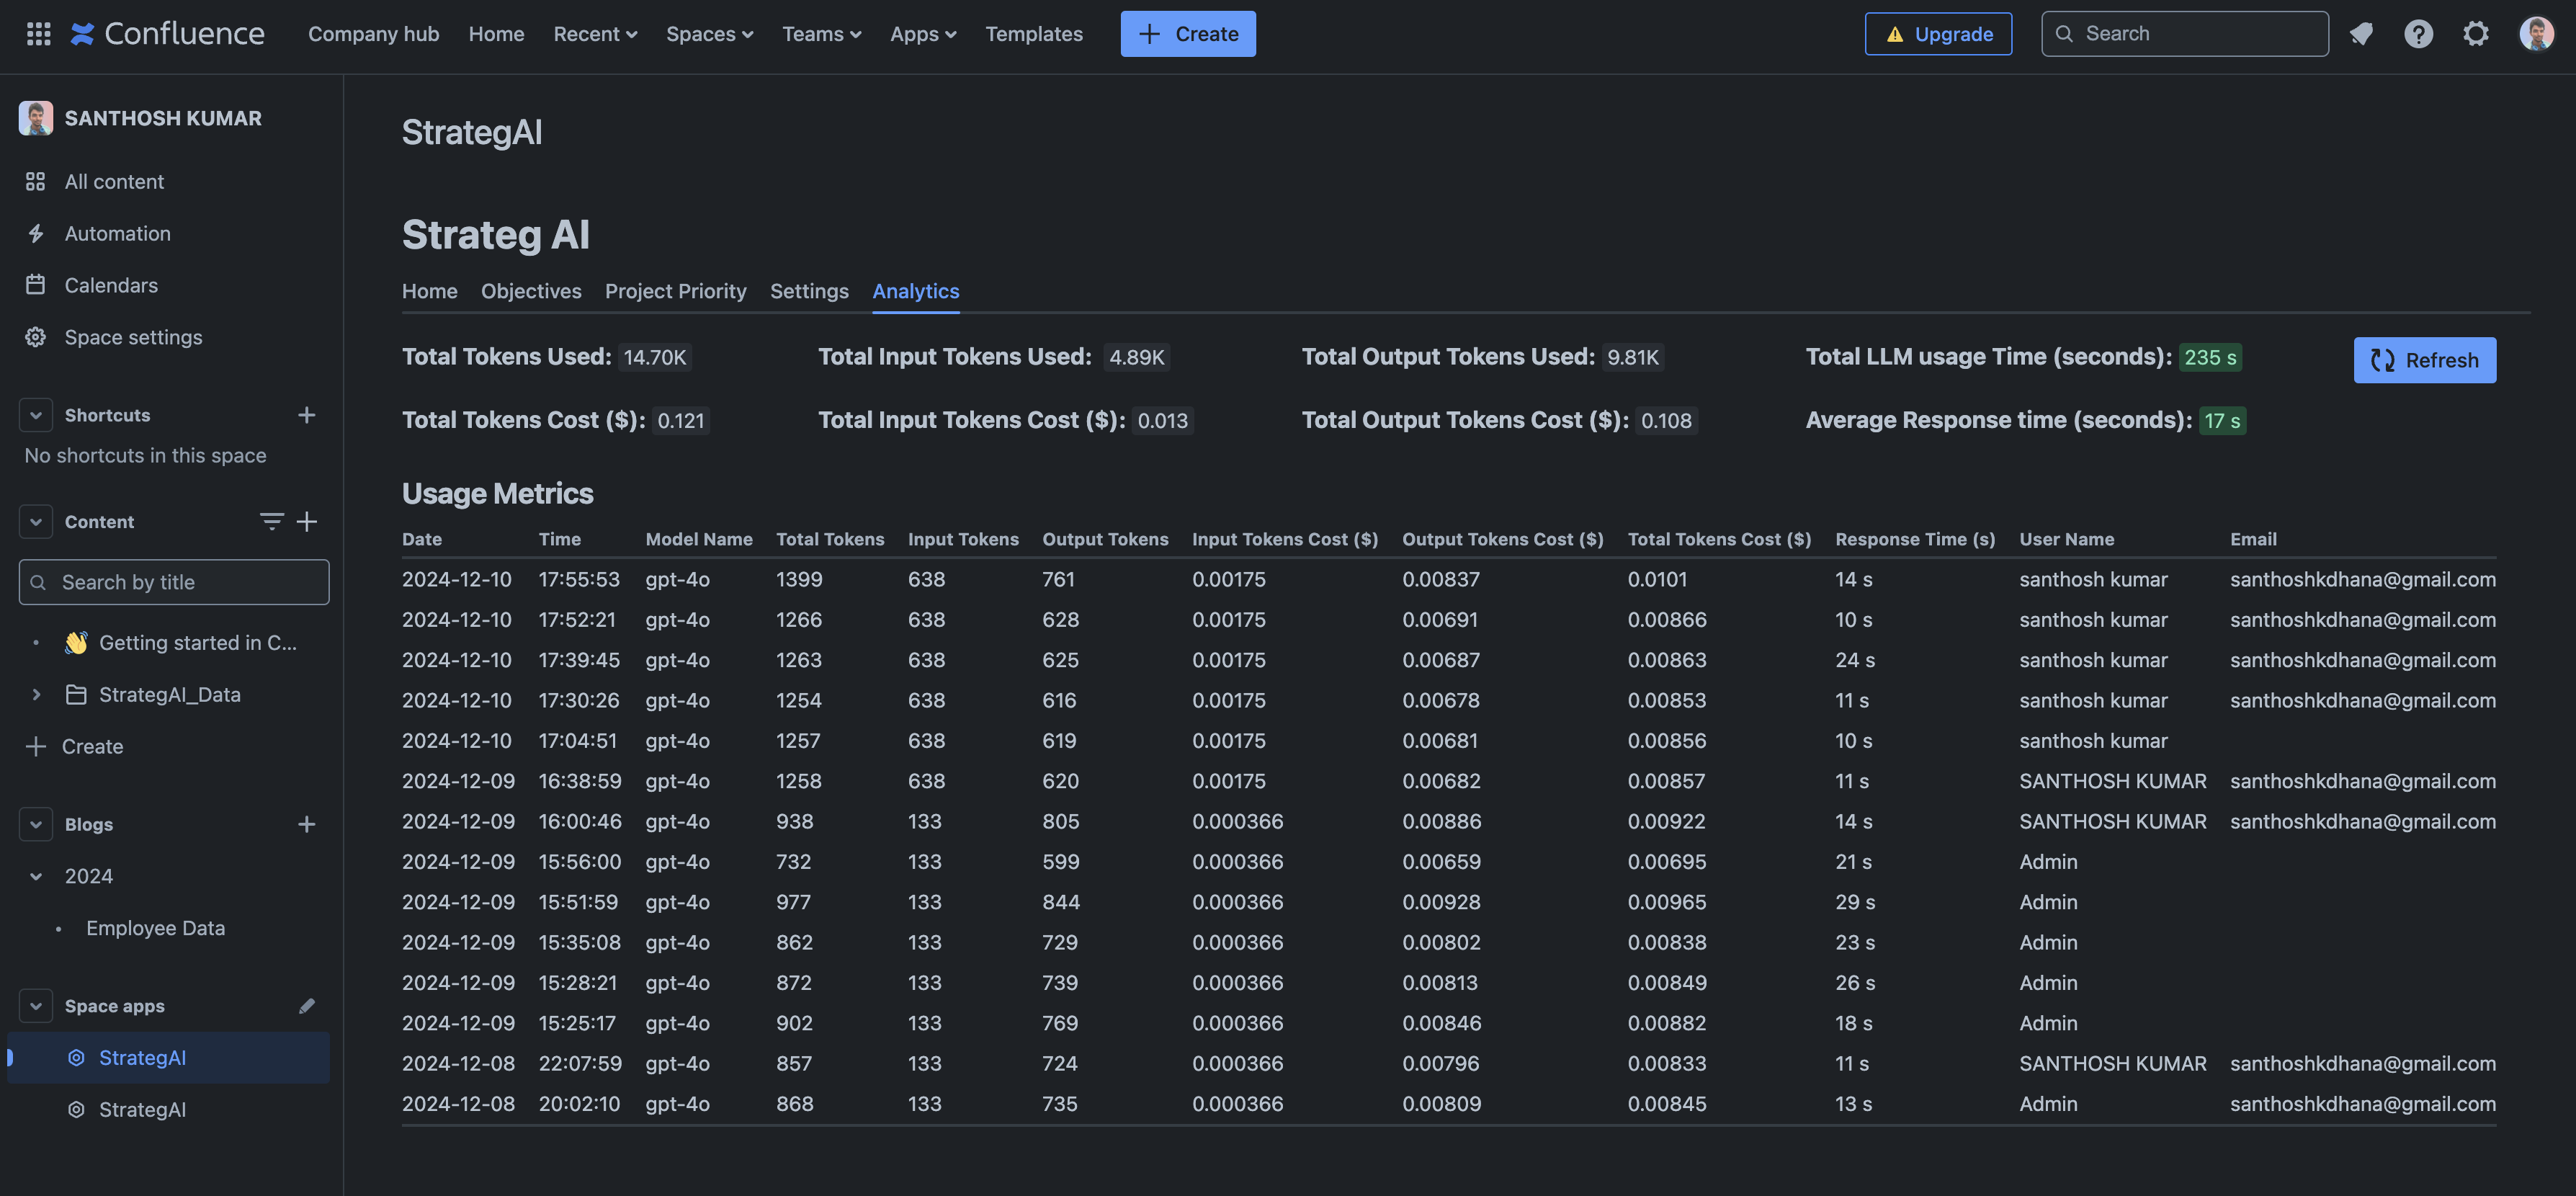
Task: Add a blog using plus icon
Action: [x=307, y=824]
